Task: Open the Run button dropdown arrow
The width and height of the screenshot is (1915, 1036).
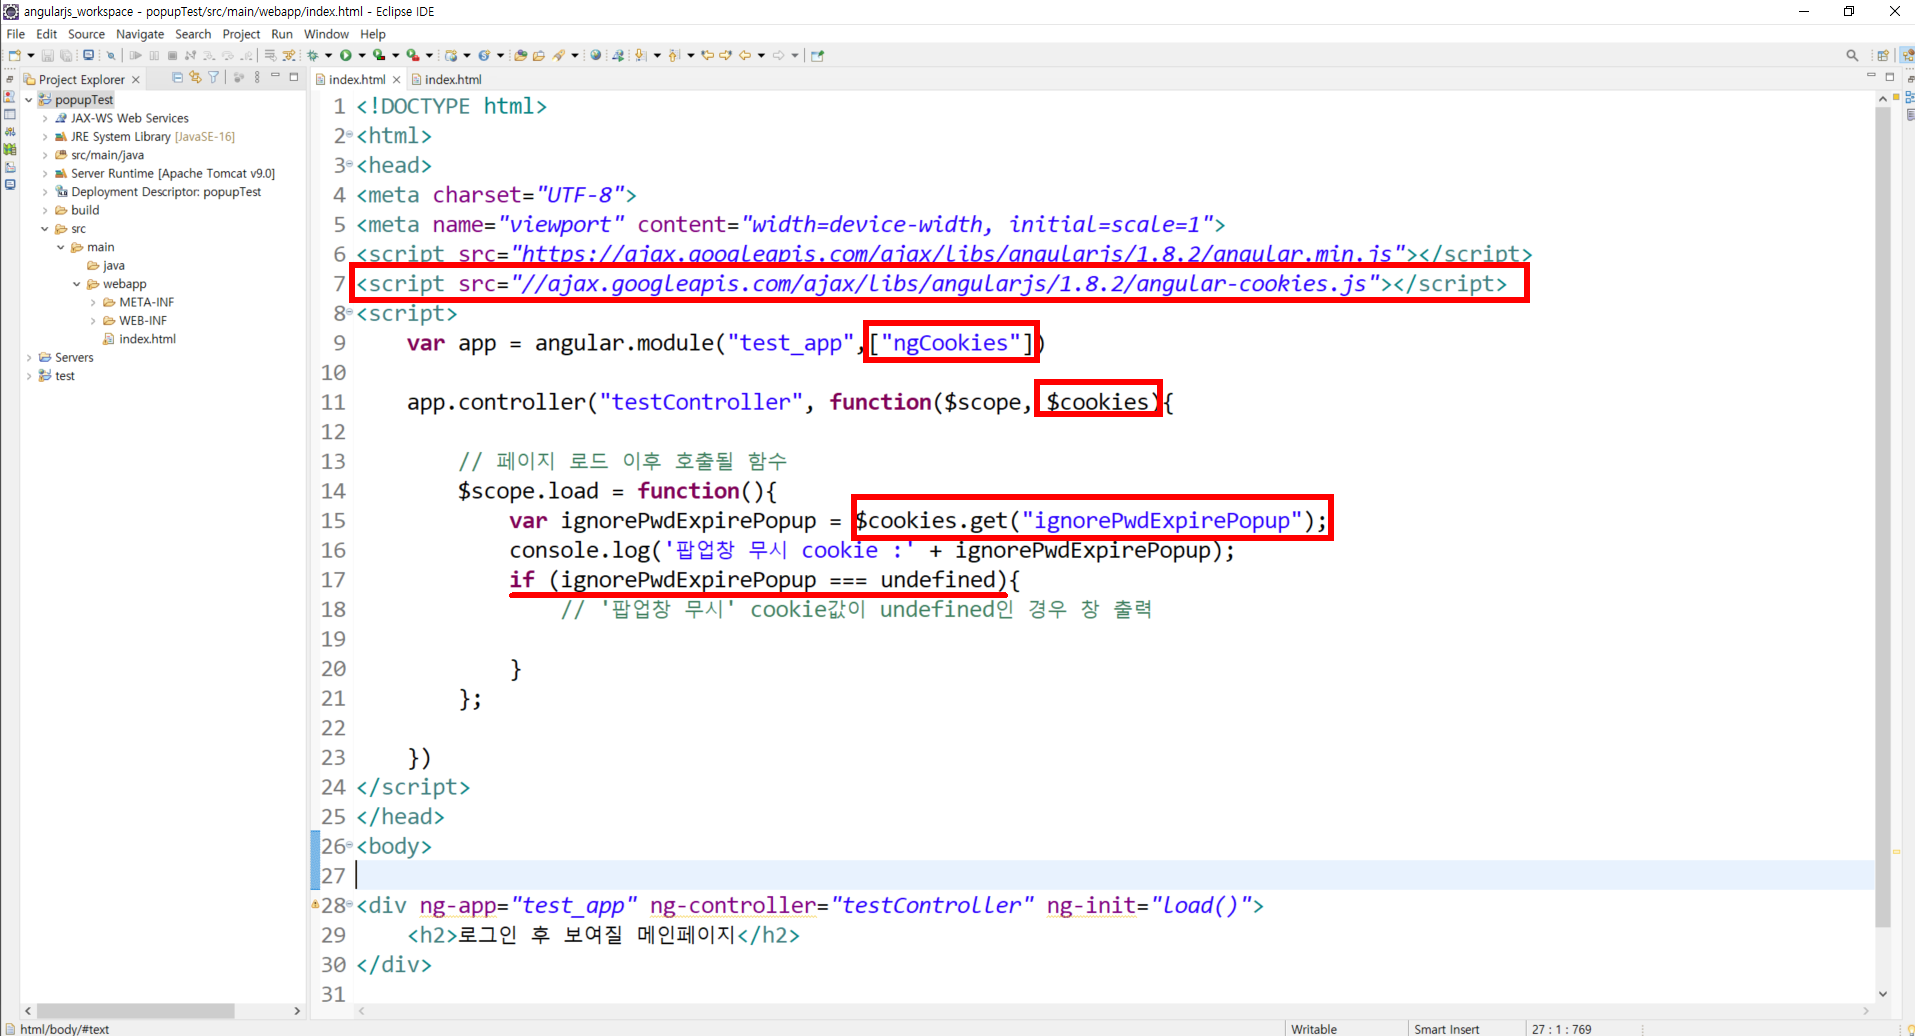Action: [361, 55]
